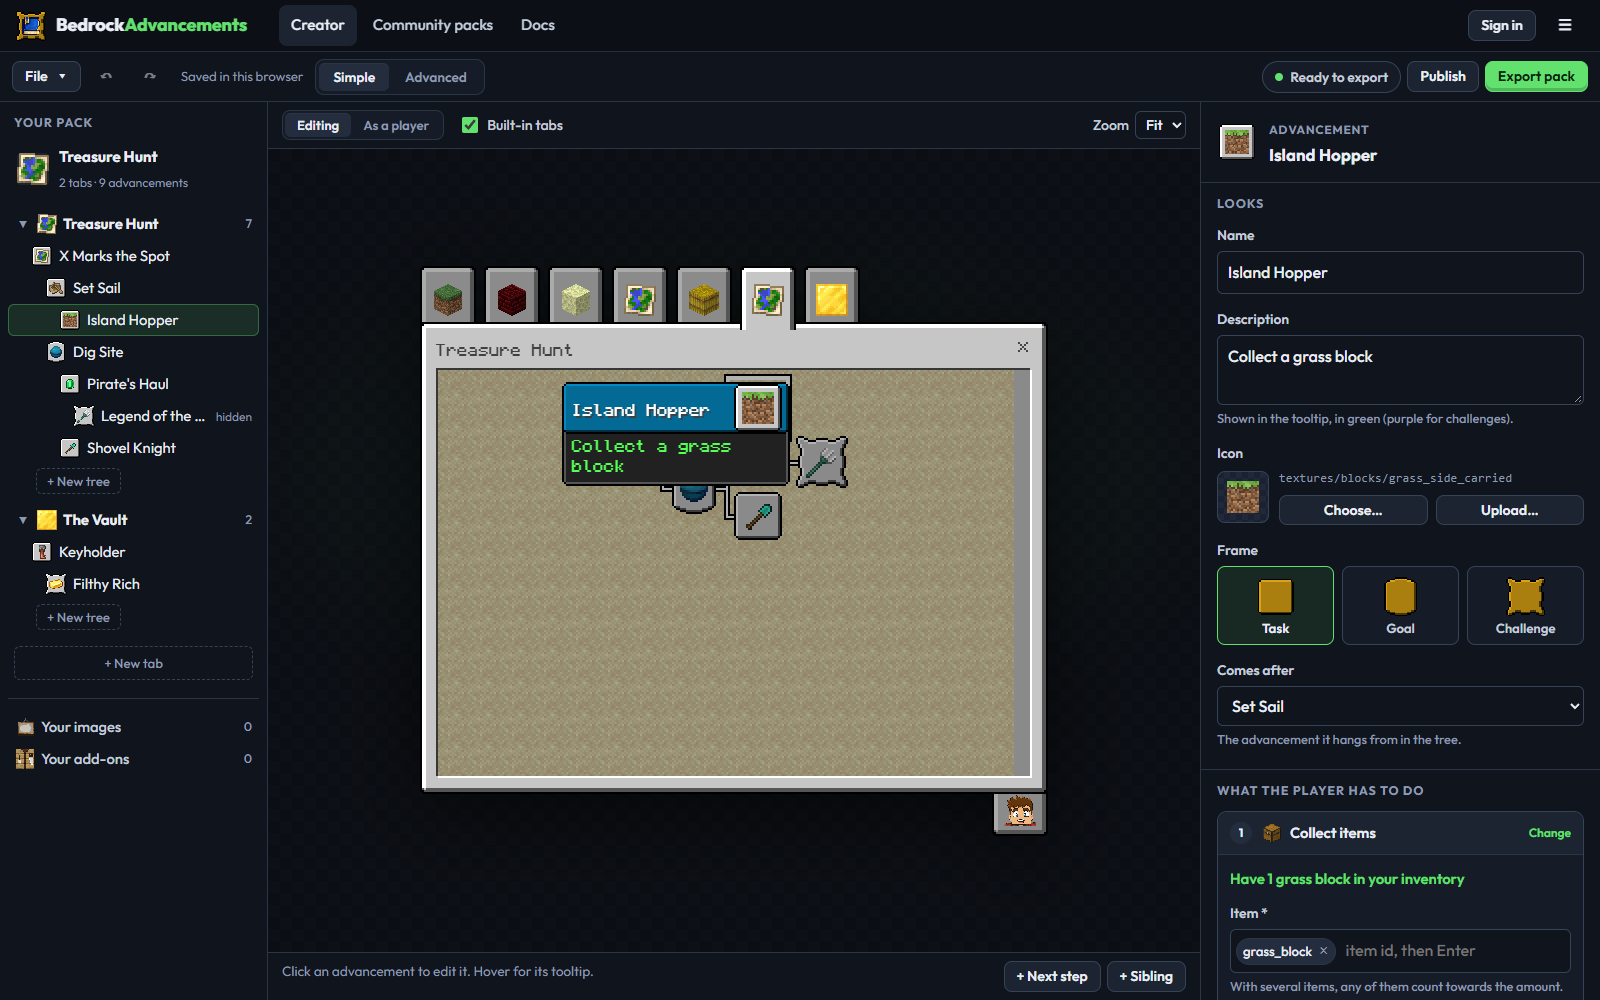Image resolution: width=1600 pixels, height=1000 pixels.
Task: Open the Docs page
Action: [x=537, y=25]
